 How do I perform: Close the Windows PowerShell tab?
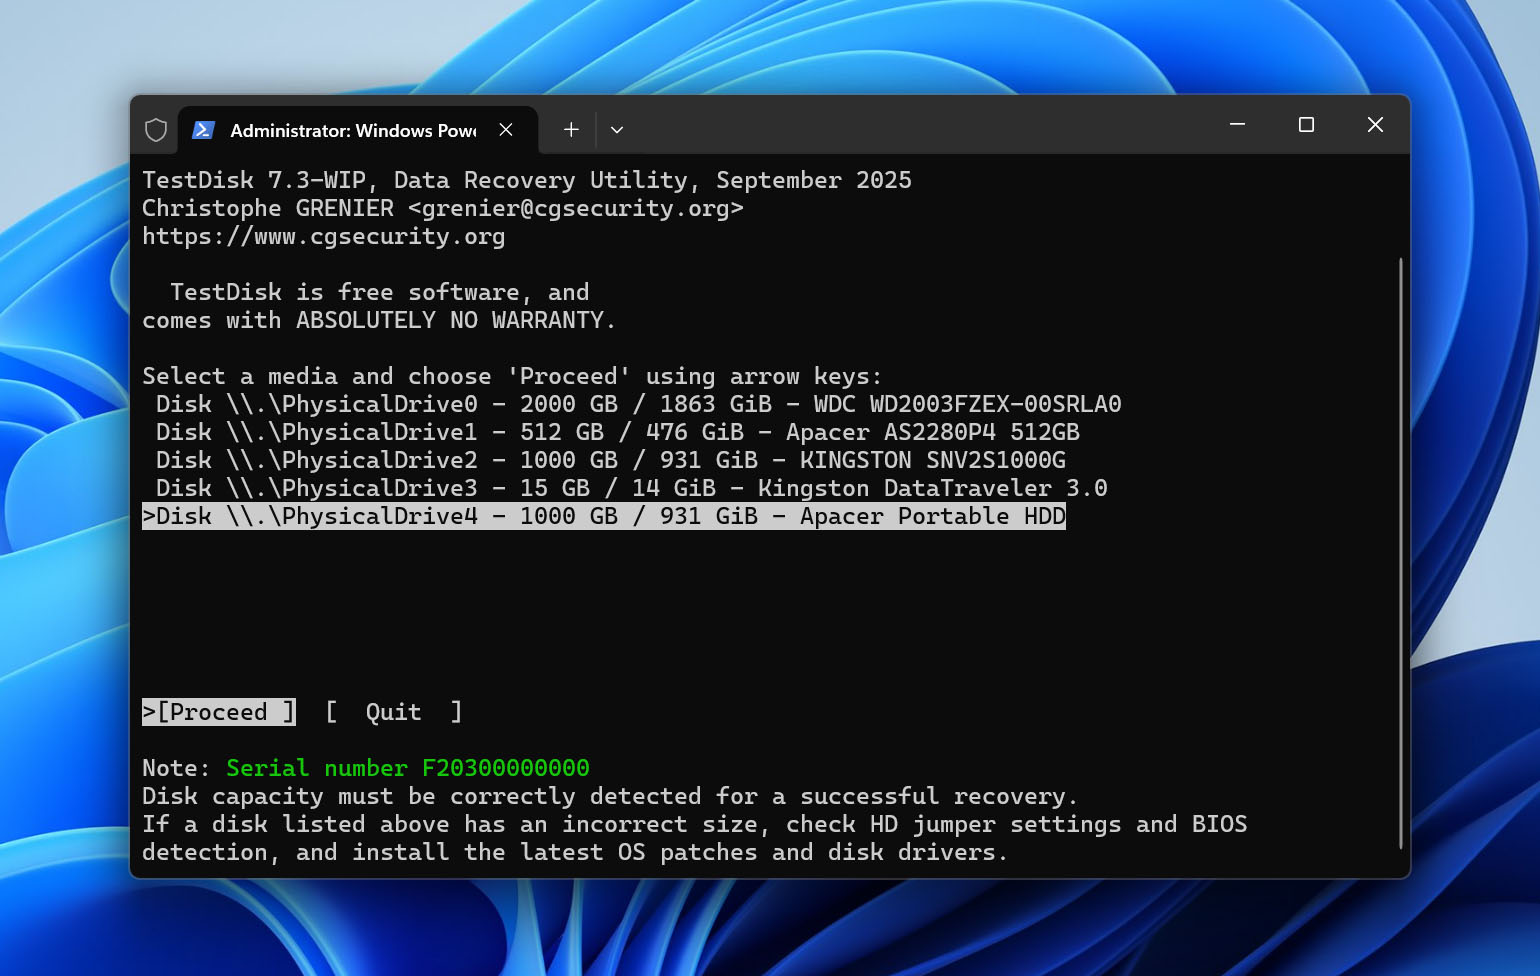pos(506,130)
